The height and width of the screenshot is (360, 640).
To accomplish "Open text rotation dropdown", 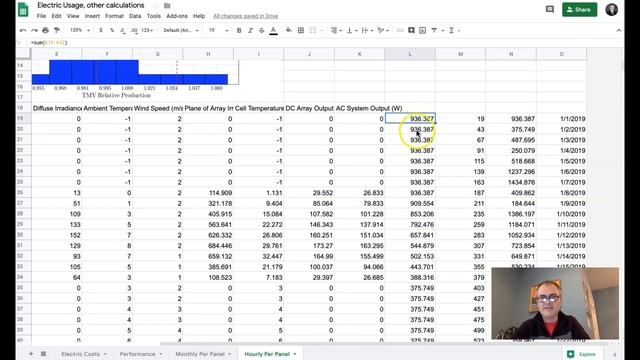I will pos(382,30).
